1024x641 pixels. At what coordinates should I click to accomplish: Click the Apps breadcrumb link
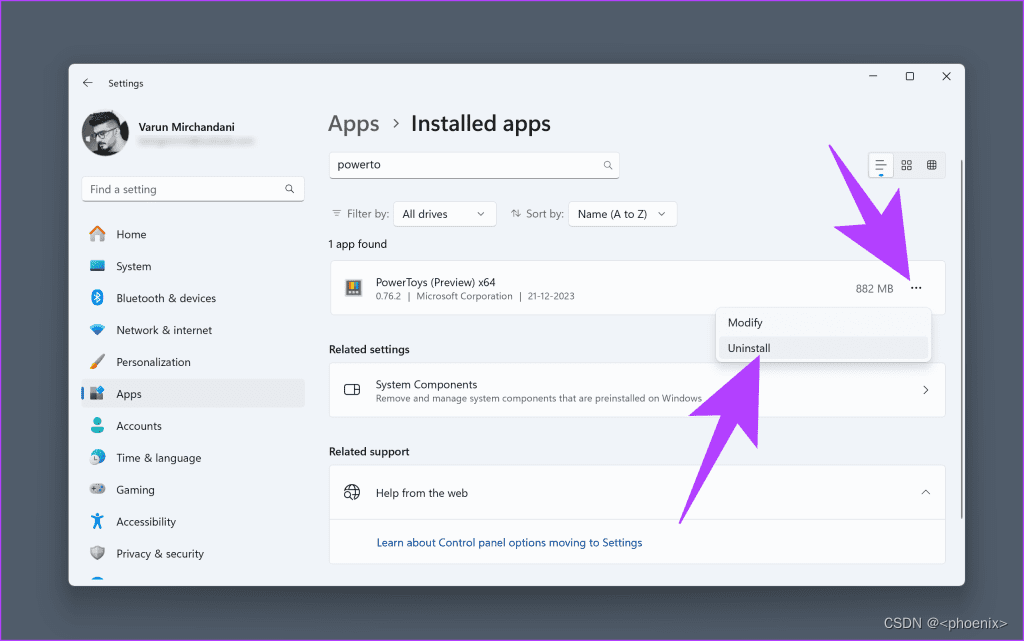[x=353, y=124]
